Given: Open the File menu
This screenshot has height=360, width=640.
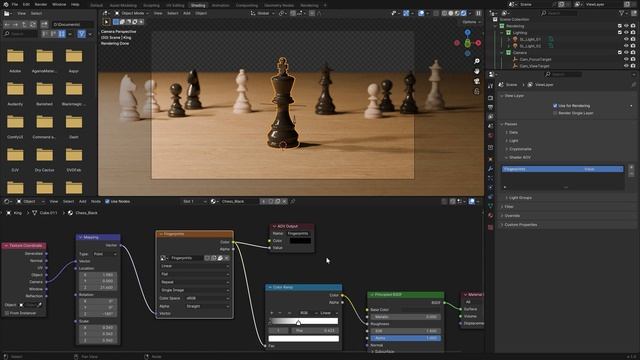Looking at the screenshot, I should click(x=15, y=4).
